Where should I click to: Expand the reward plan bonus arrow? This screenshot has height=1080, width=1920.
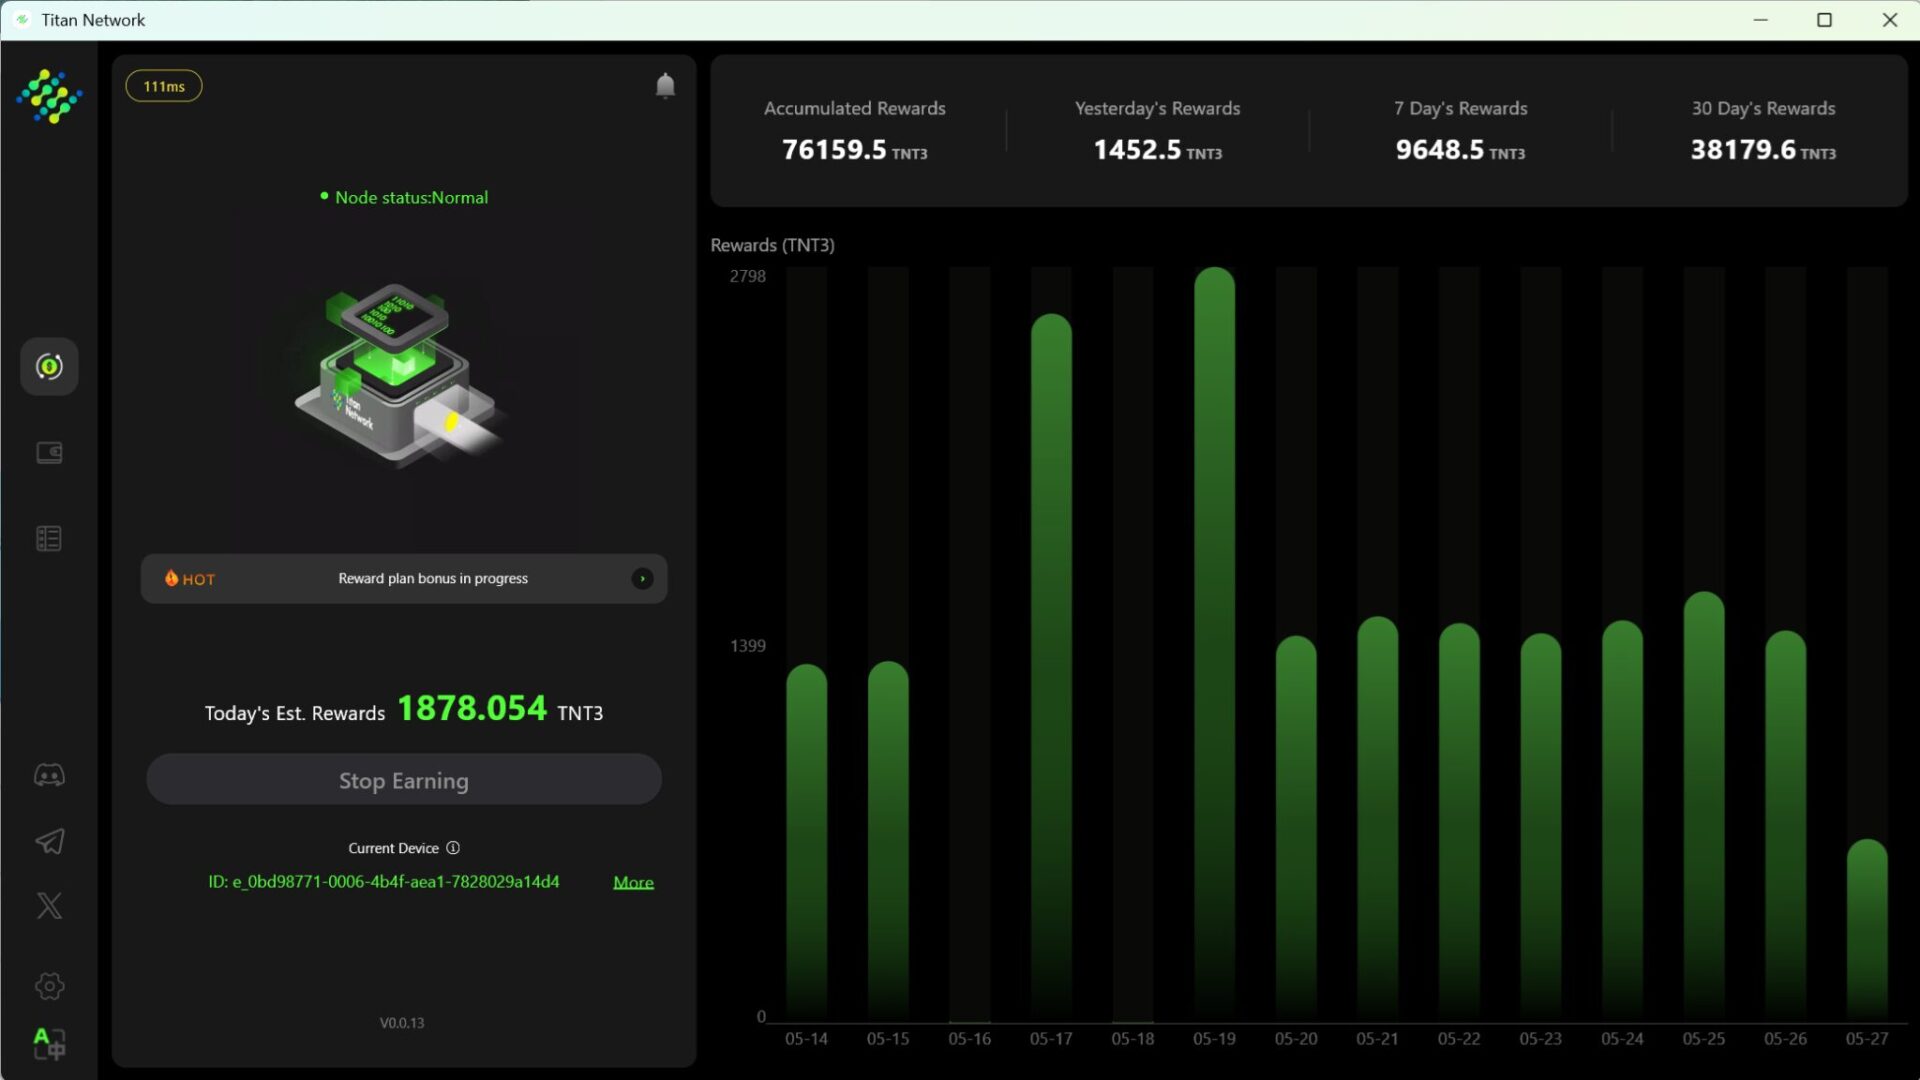(642, 579)
